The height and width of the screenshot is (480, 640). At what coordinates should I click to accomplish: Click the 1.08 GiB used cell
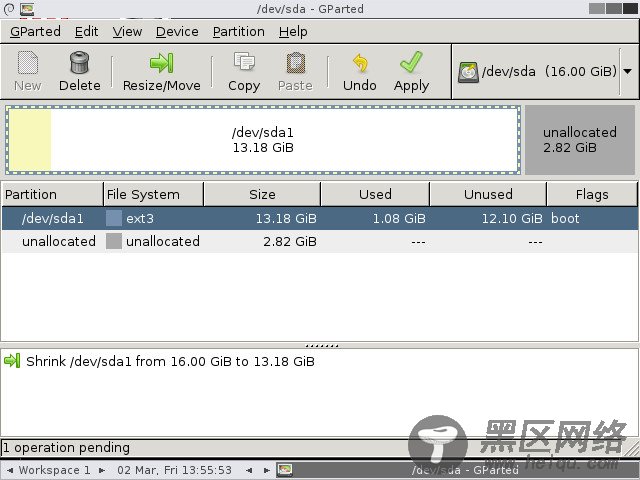pyautogui.click(x=399, y=218)
